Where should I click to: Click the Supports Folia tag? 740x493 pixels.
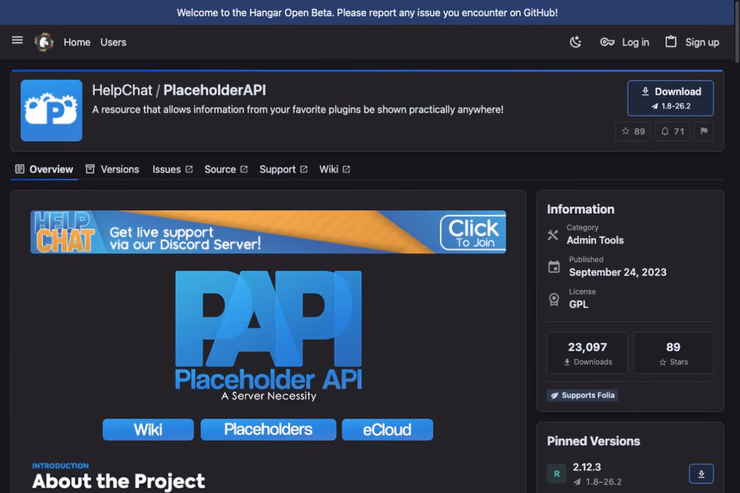click(582, 395)
